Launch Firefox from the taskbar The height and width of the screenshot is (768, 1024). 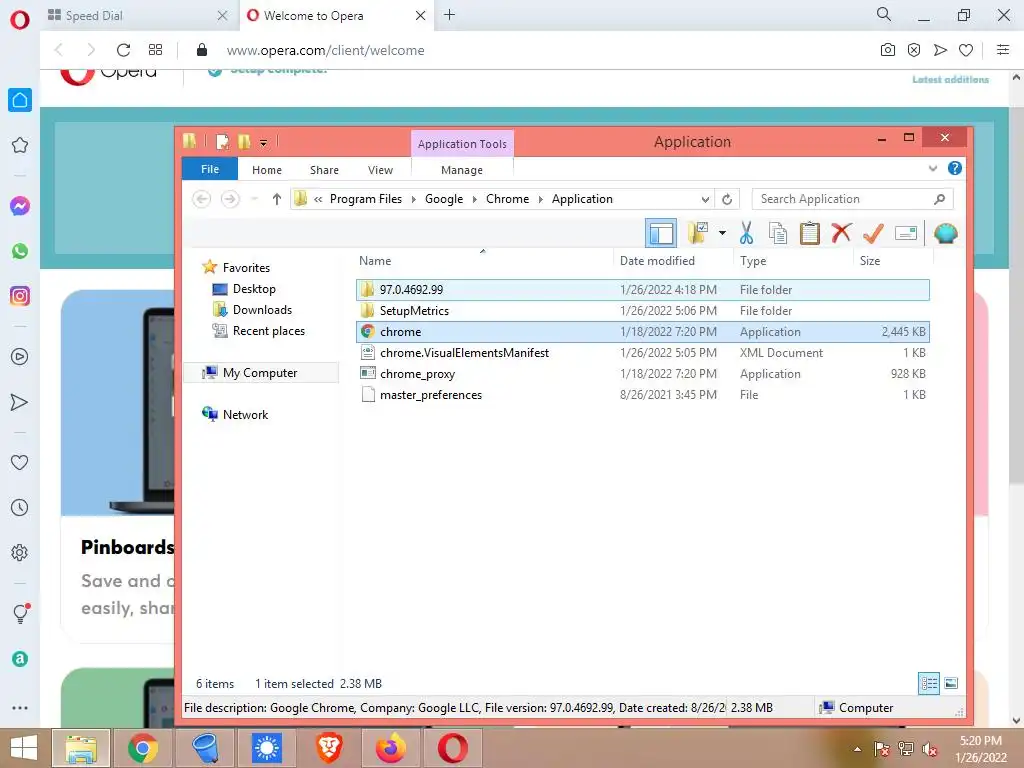pos(391,748)
